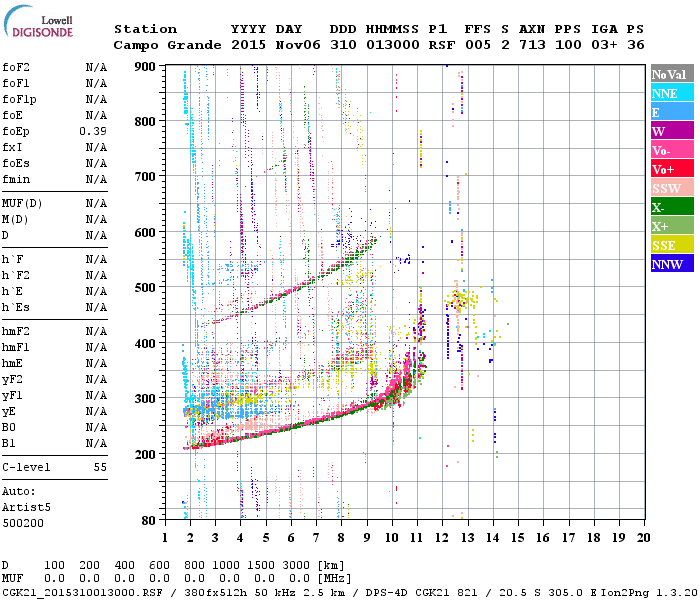Image resolution: width=700 pixels, height=600 pixels.
Task: Click the h`F parameter label
Action: 12,259
